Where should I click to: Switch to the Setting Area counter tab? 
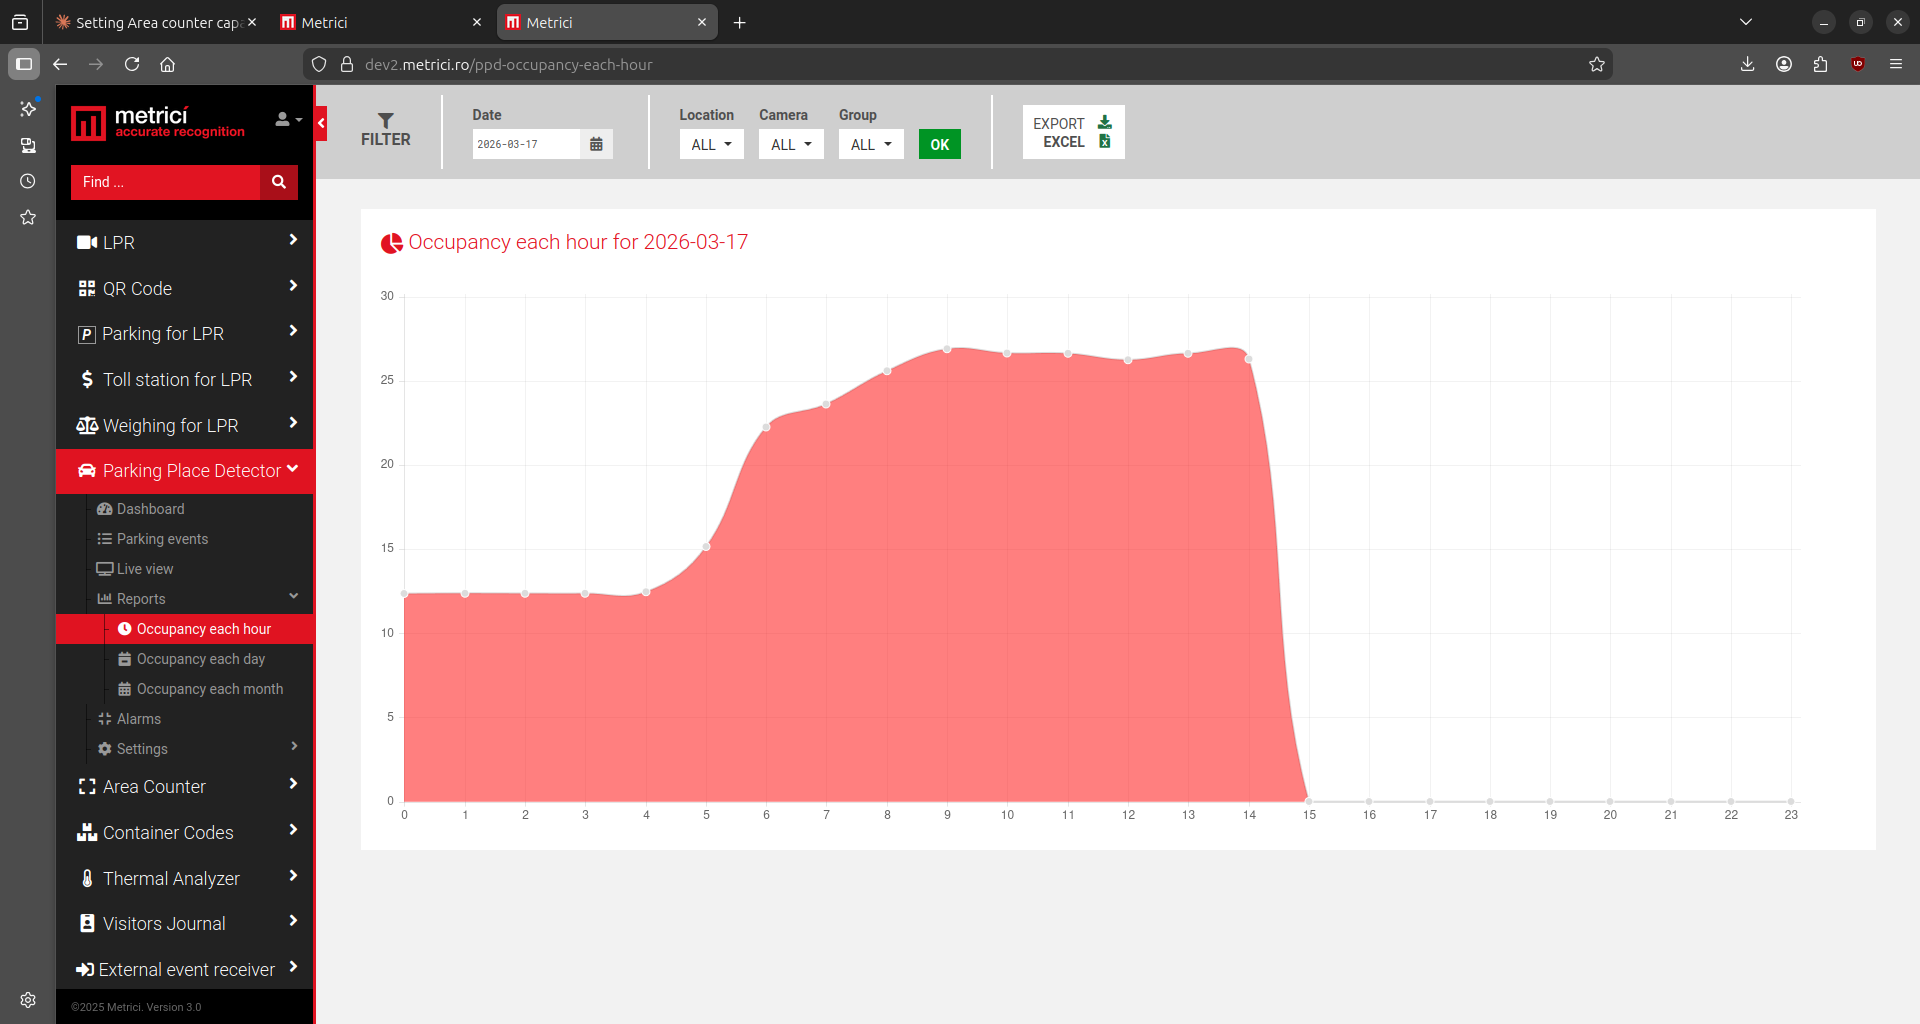155,22
